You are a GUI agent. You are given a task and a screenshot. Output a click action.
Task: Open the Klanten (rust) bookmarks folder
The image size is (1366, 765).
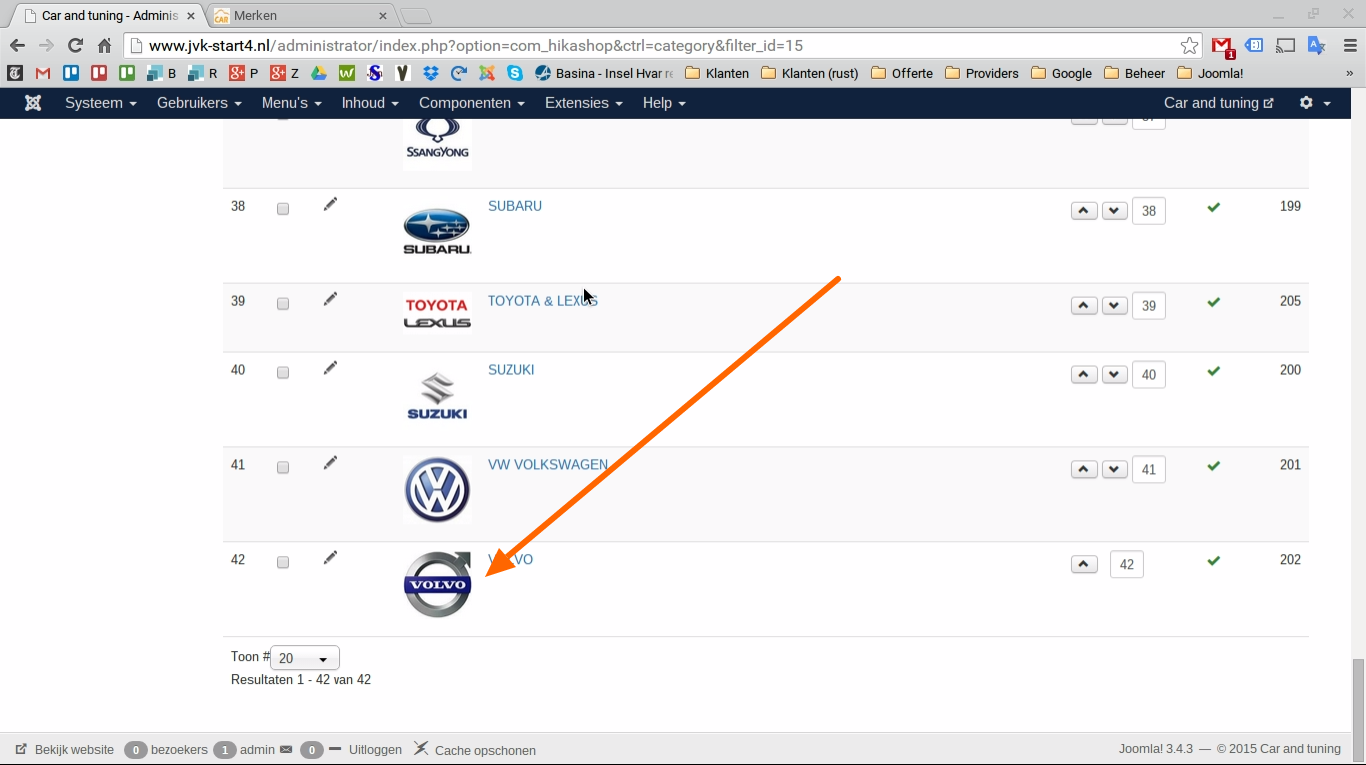click(809, 73)
